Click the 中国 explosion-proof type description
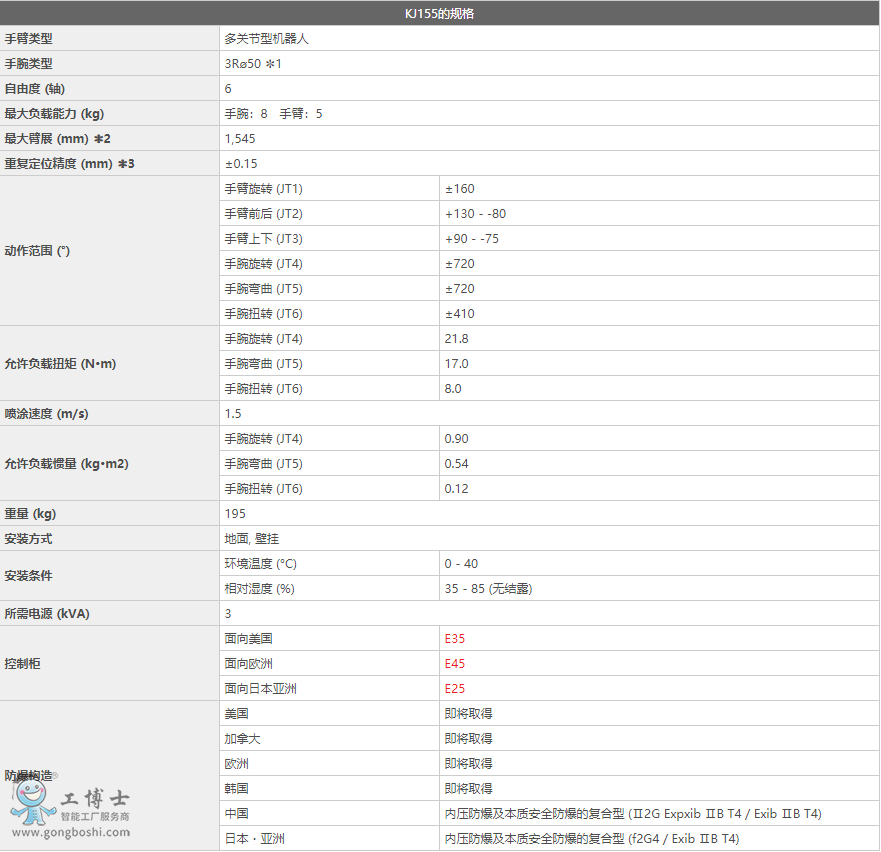 (x=633, y=813)
